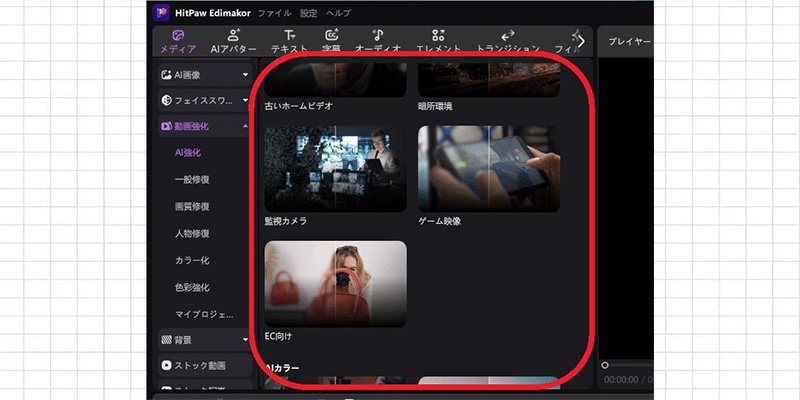Open the ファイル menu

pos(274,14)
